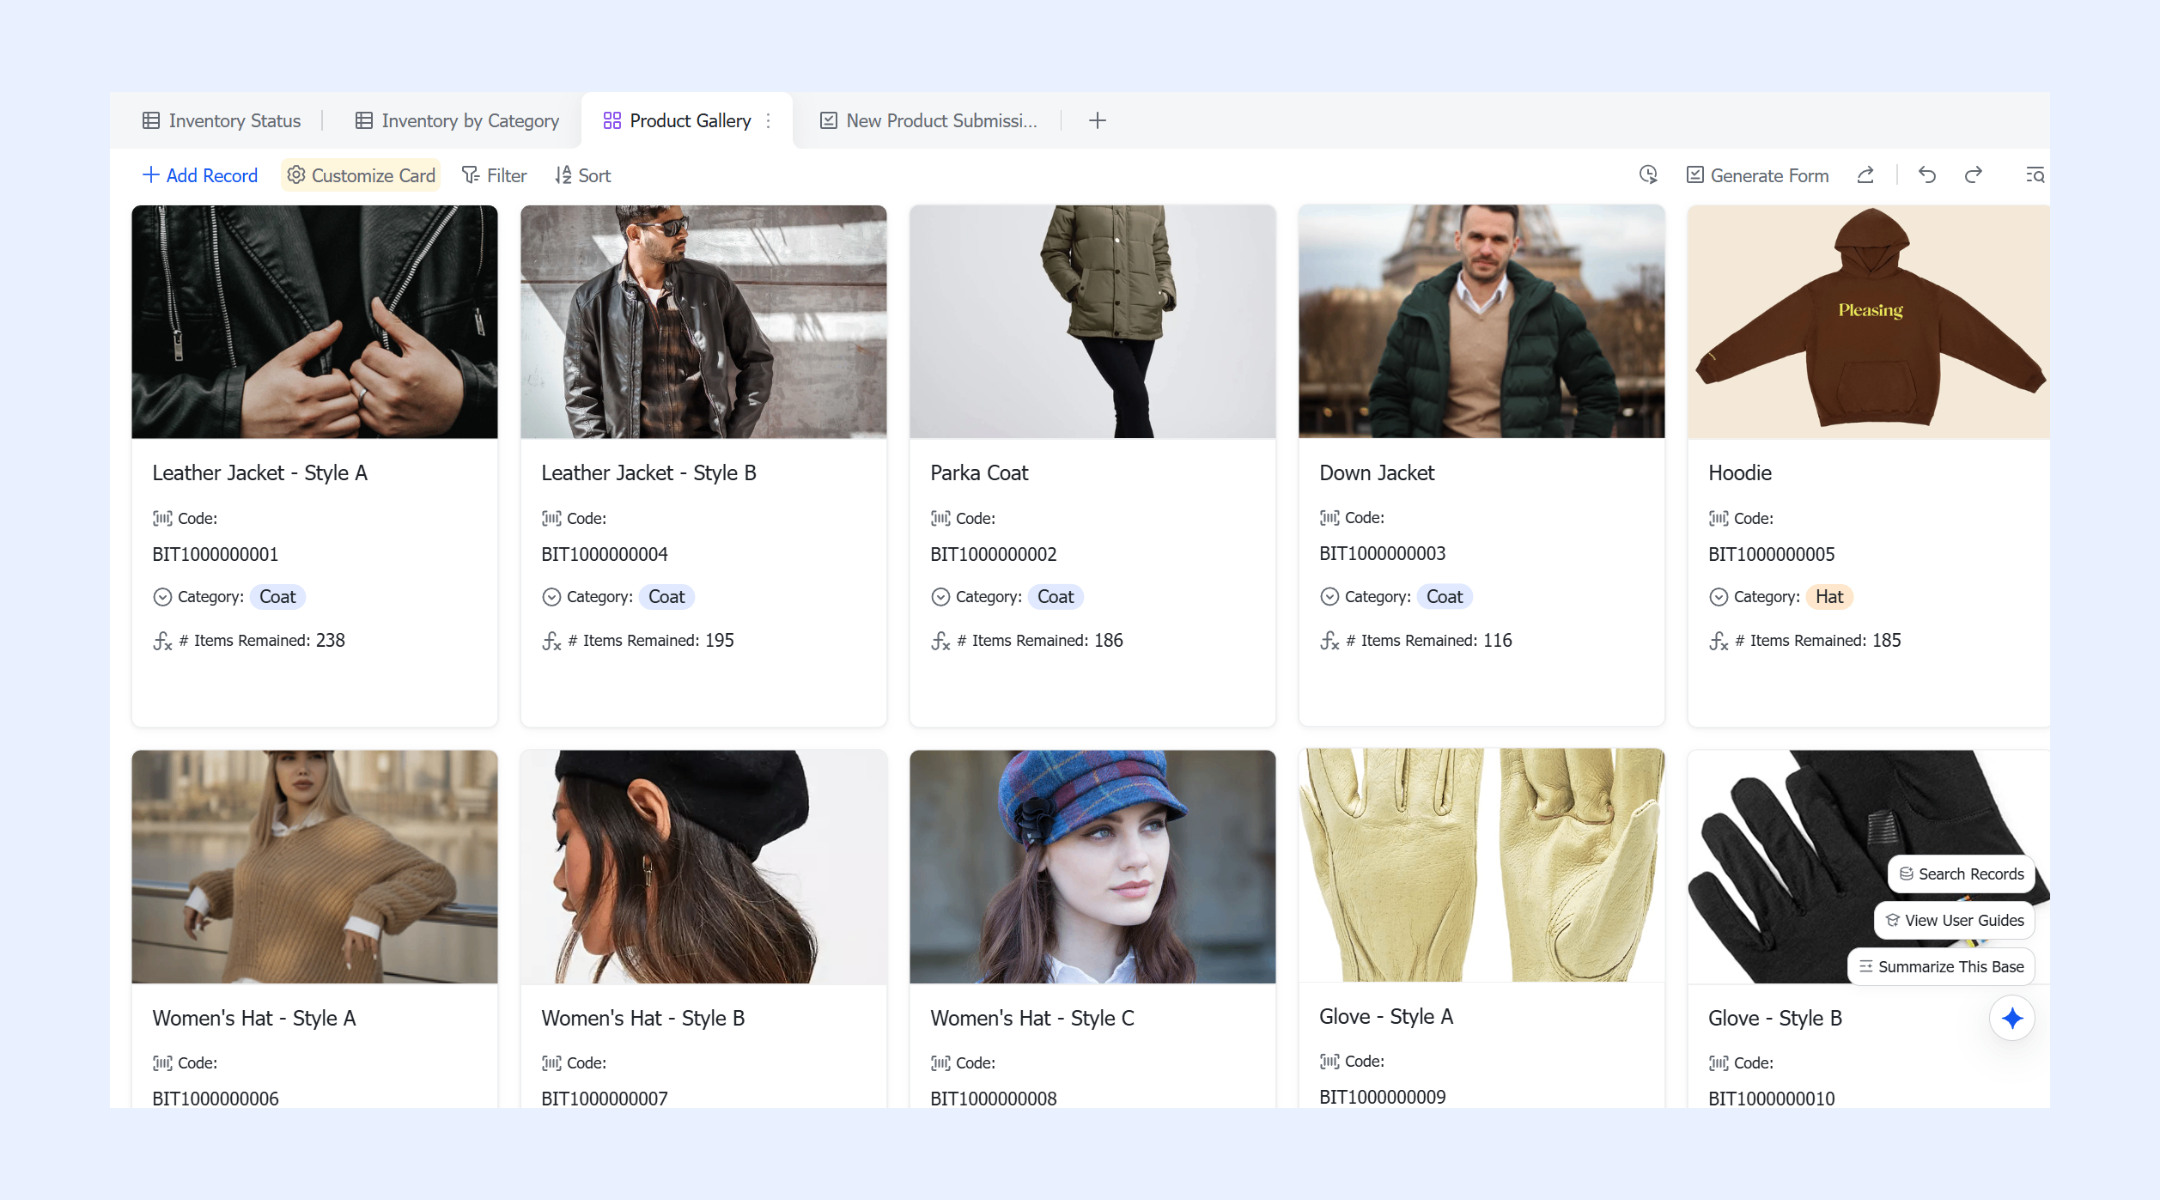Open Customize Card settings

(x=361, y=175)
